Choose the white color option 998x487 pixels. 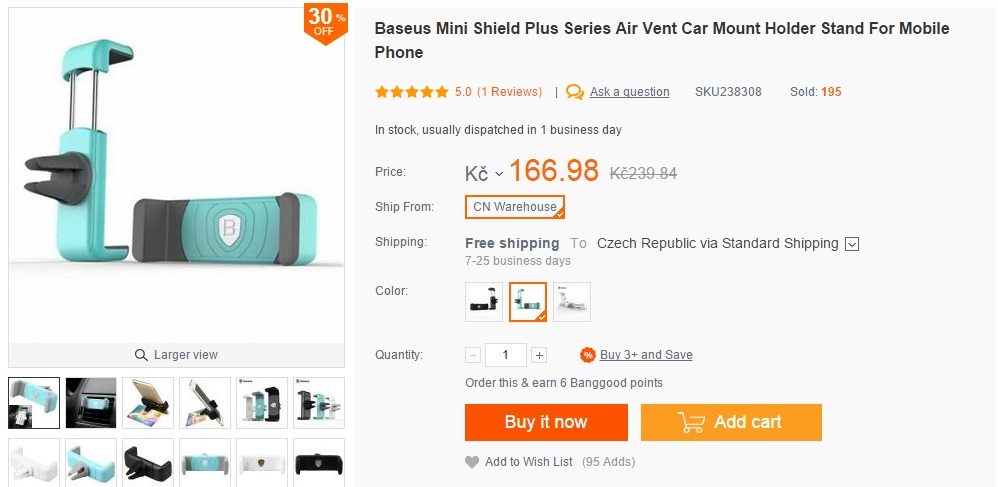(x=572, y=302)
